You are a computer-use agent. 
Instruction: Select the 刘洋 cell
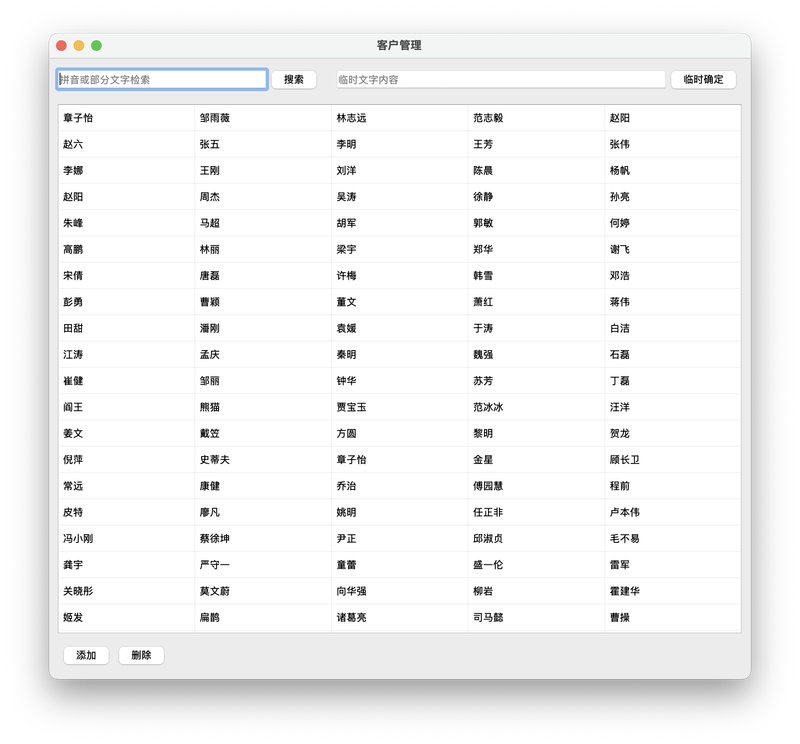[400, 170]
